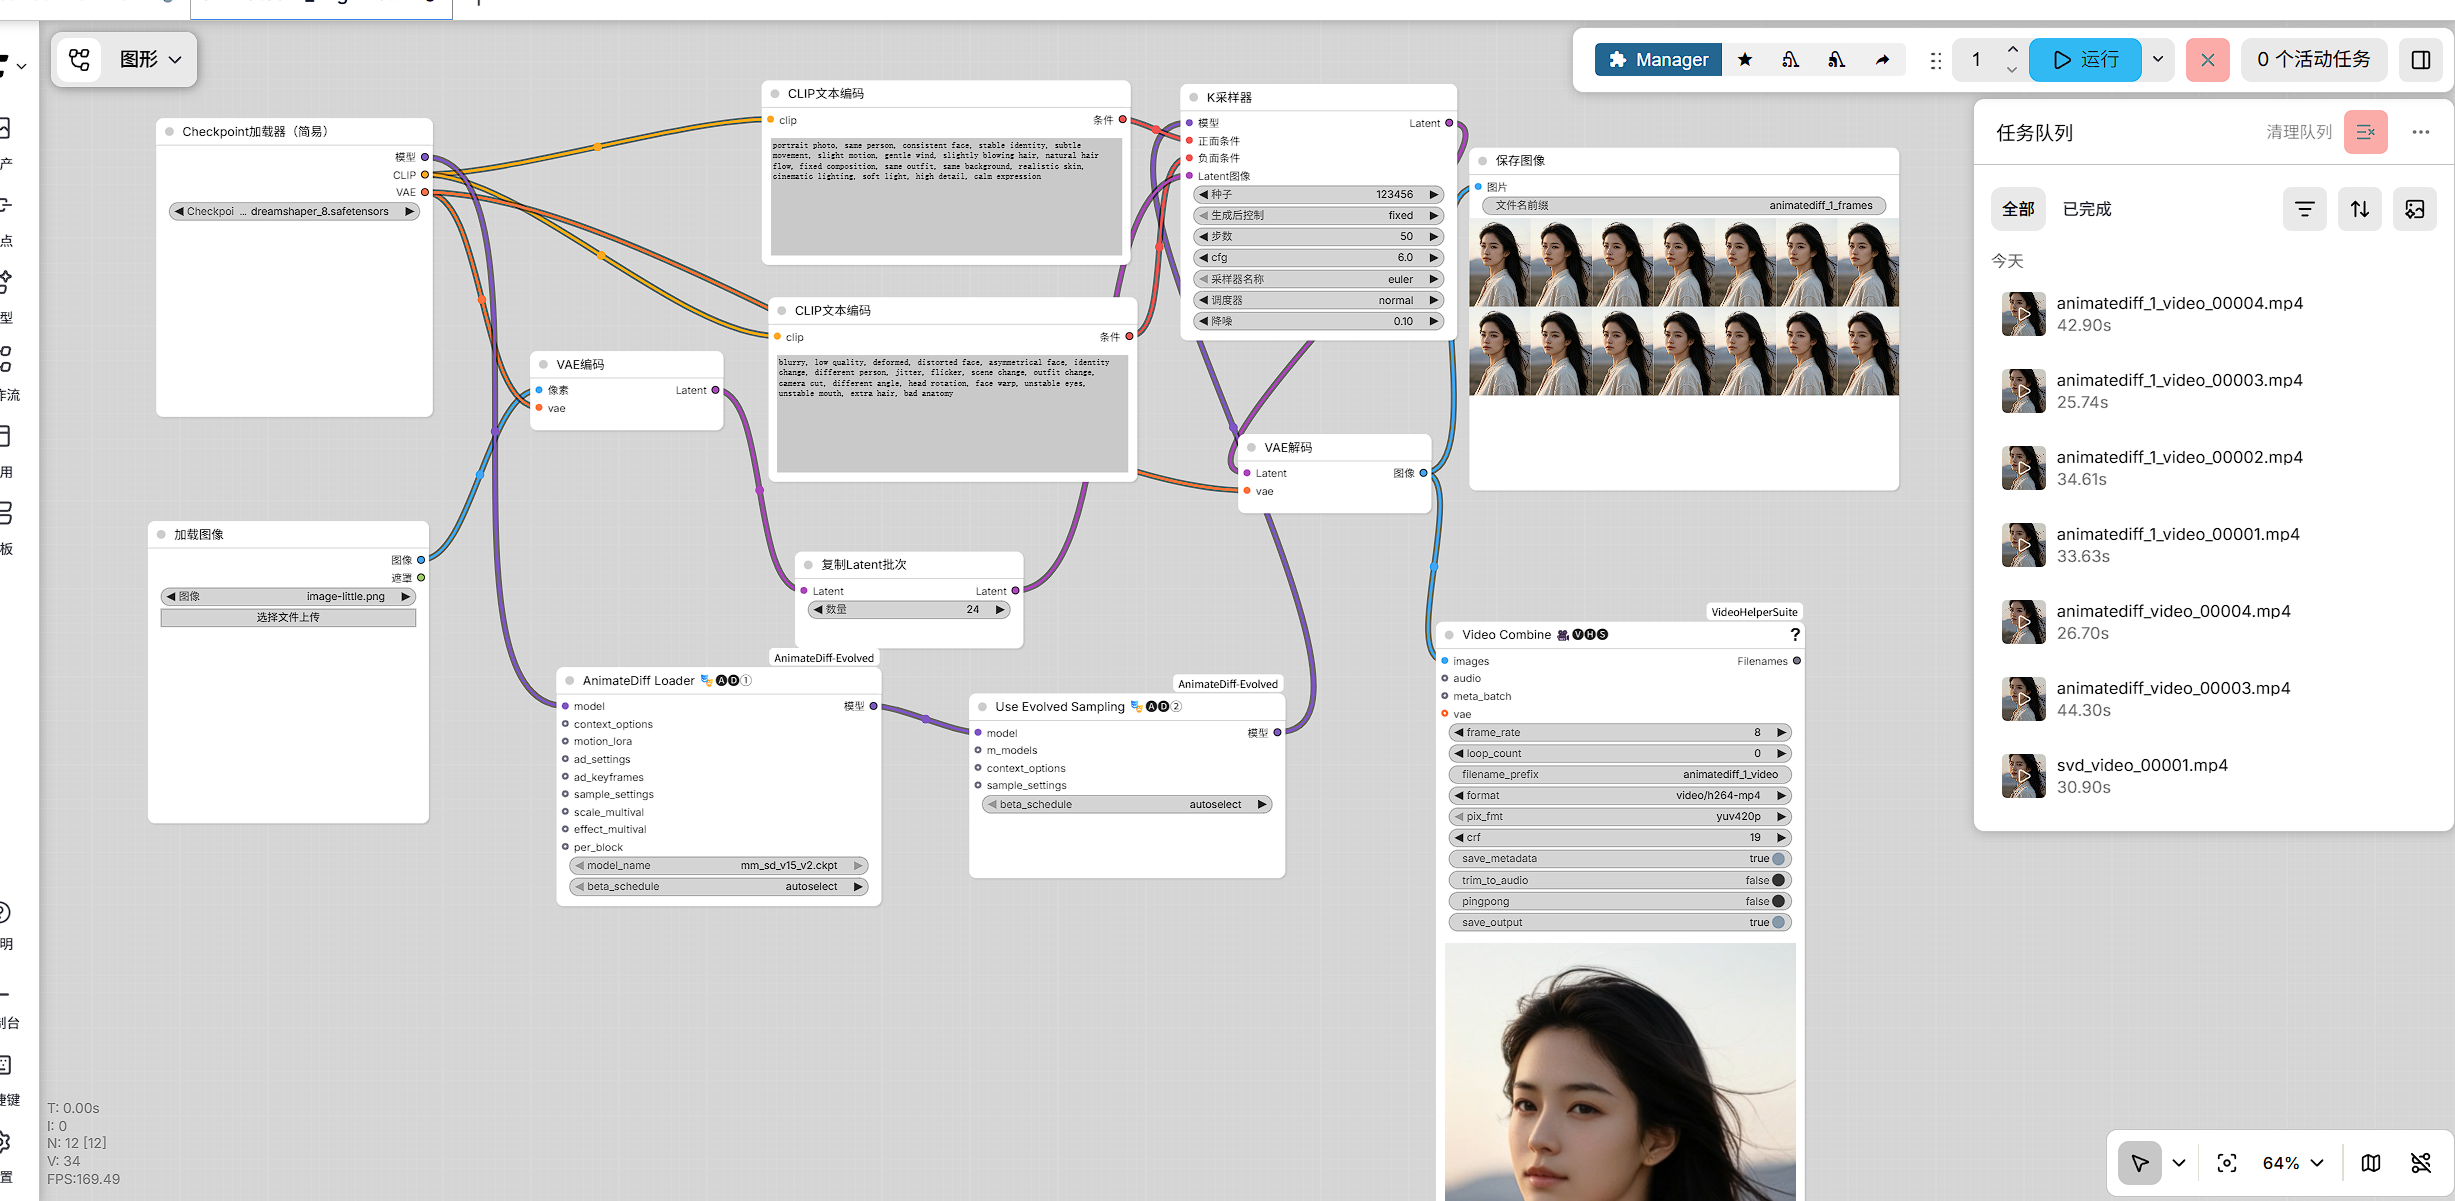The height and width of the screenshot is (1201, 2455).
Task: Click the Manager puzzle button
Action: pyautogui.click(x=1658, y=60)
